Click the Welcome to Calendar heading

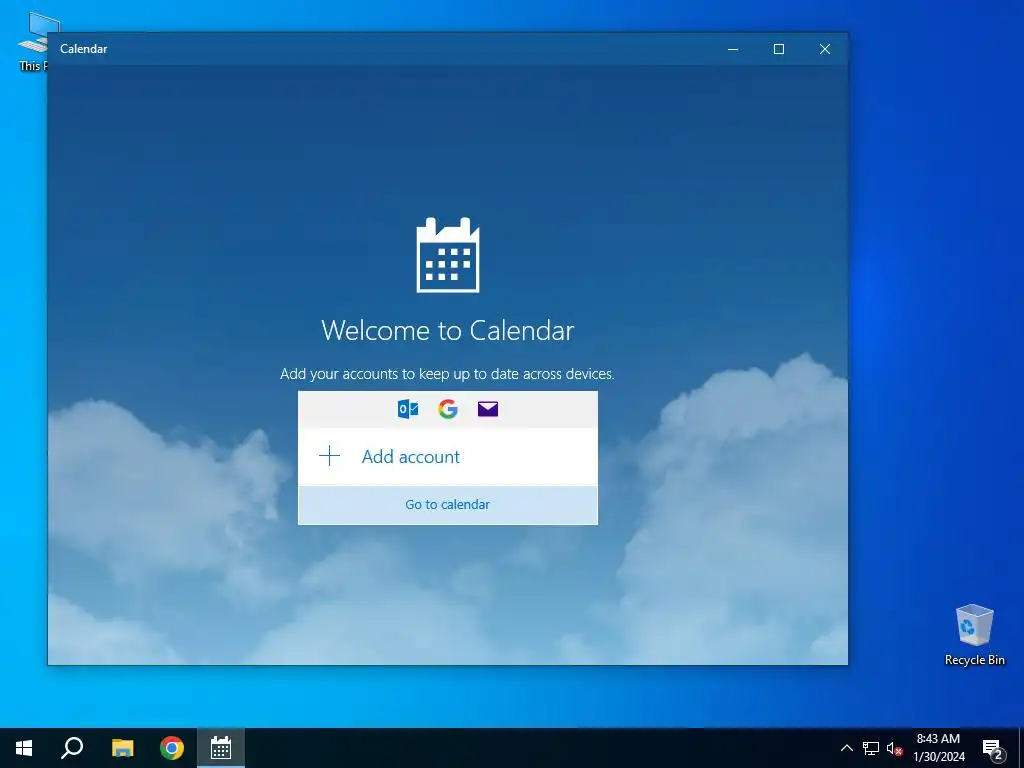[x=447, y=330]
